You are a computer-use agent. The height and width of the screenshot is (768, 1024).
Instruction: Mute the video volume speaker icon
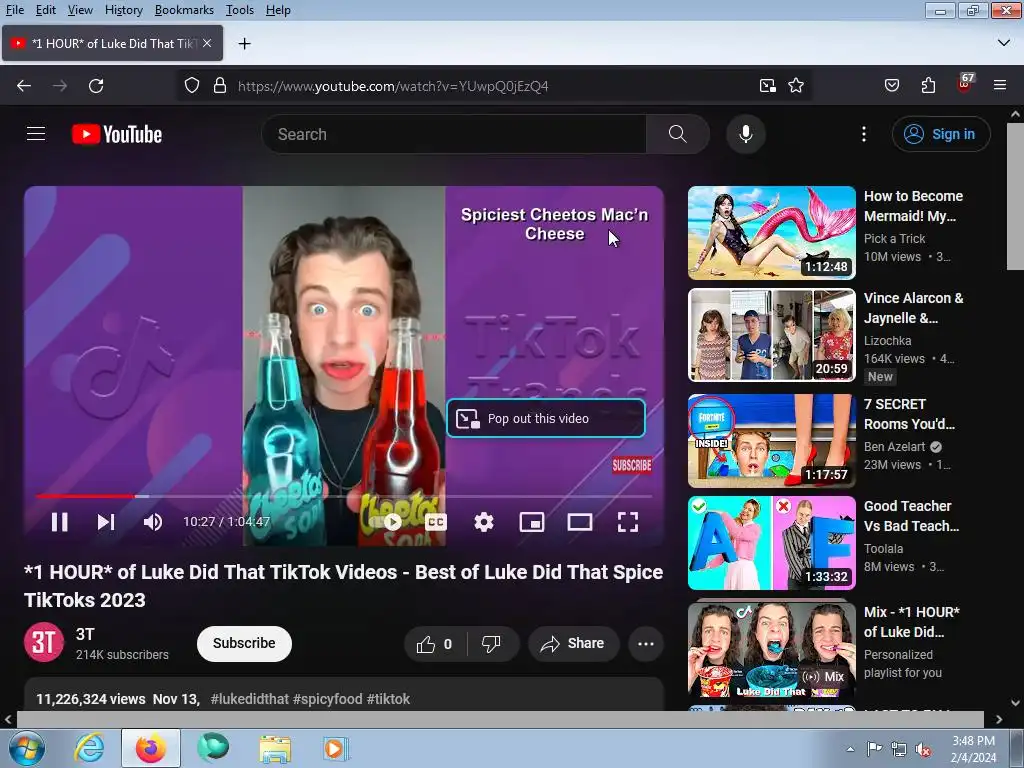click(x=153, y=522)
